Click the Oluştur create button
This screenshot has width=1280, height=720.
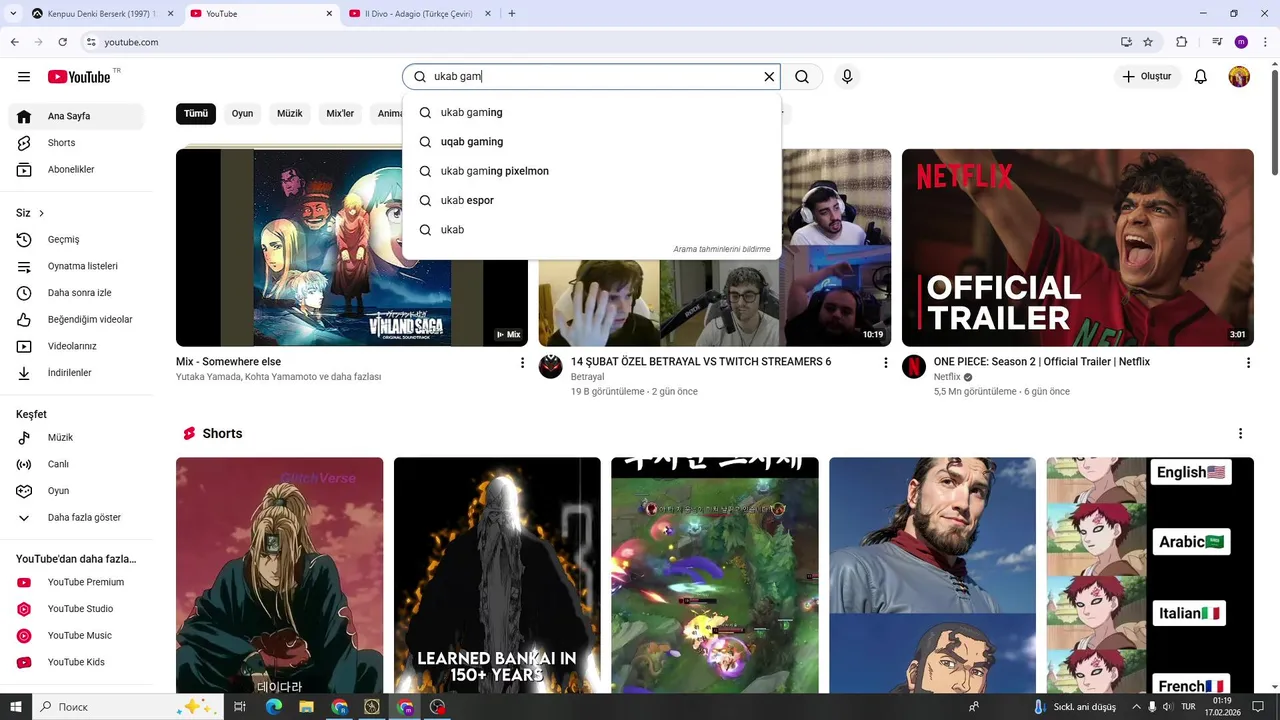click(1147, 77)
